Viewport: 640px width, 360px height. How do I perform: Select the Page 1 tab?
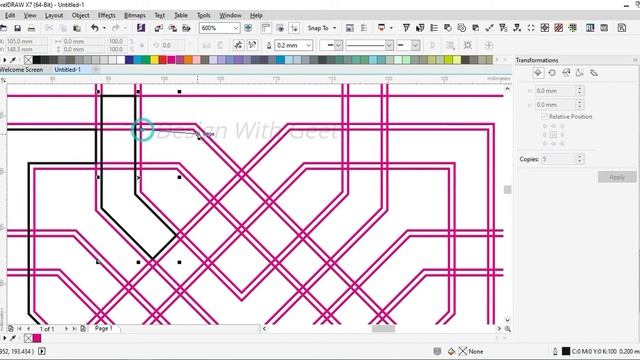pyautogui.click(x=104, y=328)
